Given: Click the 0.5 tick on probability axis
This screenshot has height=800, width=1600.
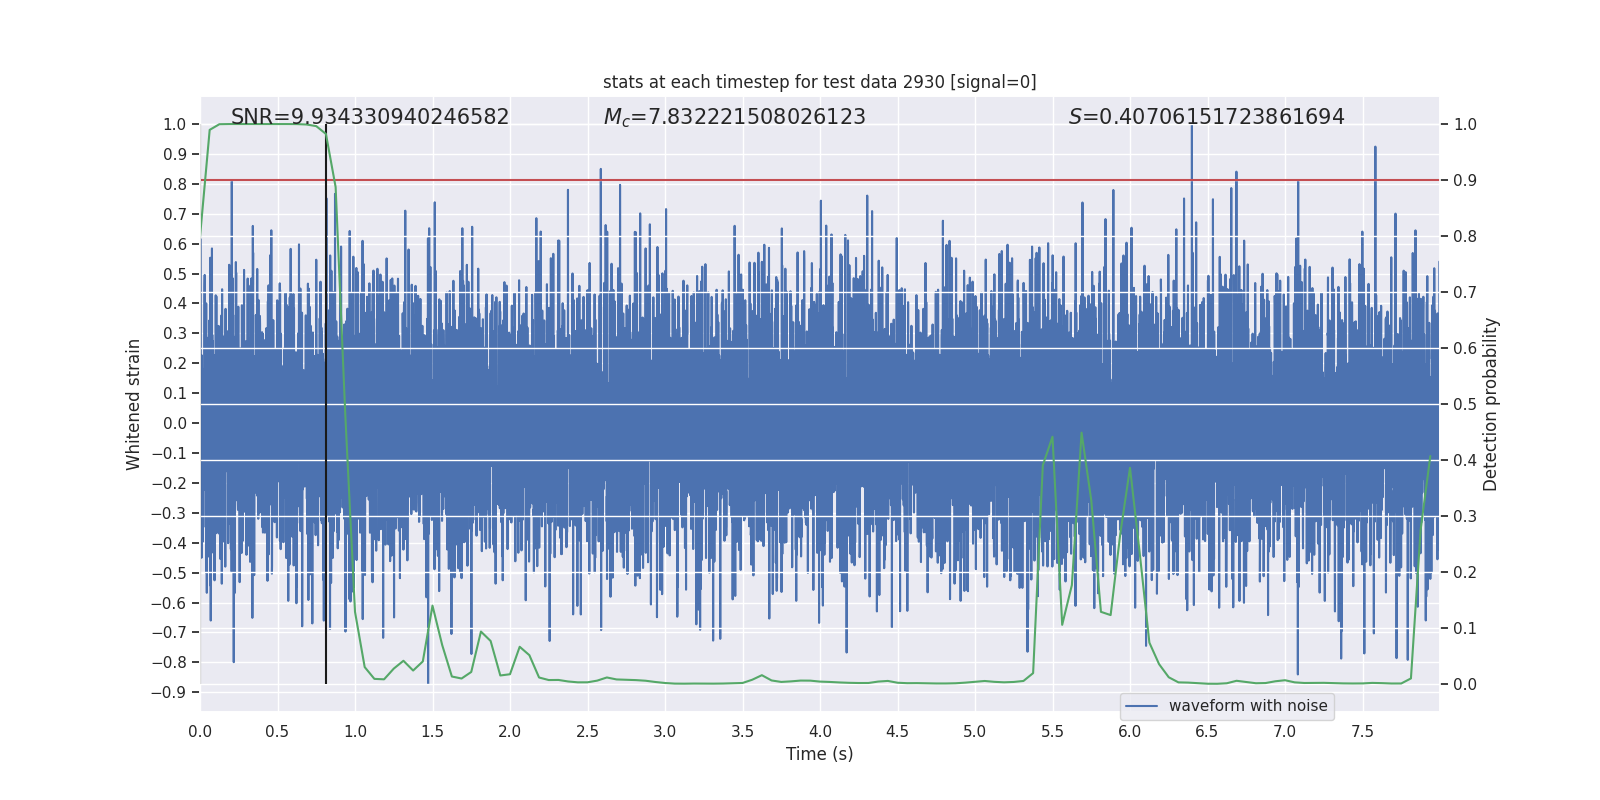Looking at the screenshot, I should (x=1465, y=404).
